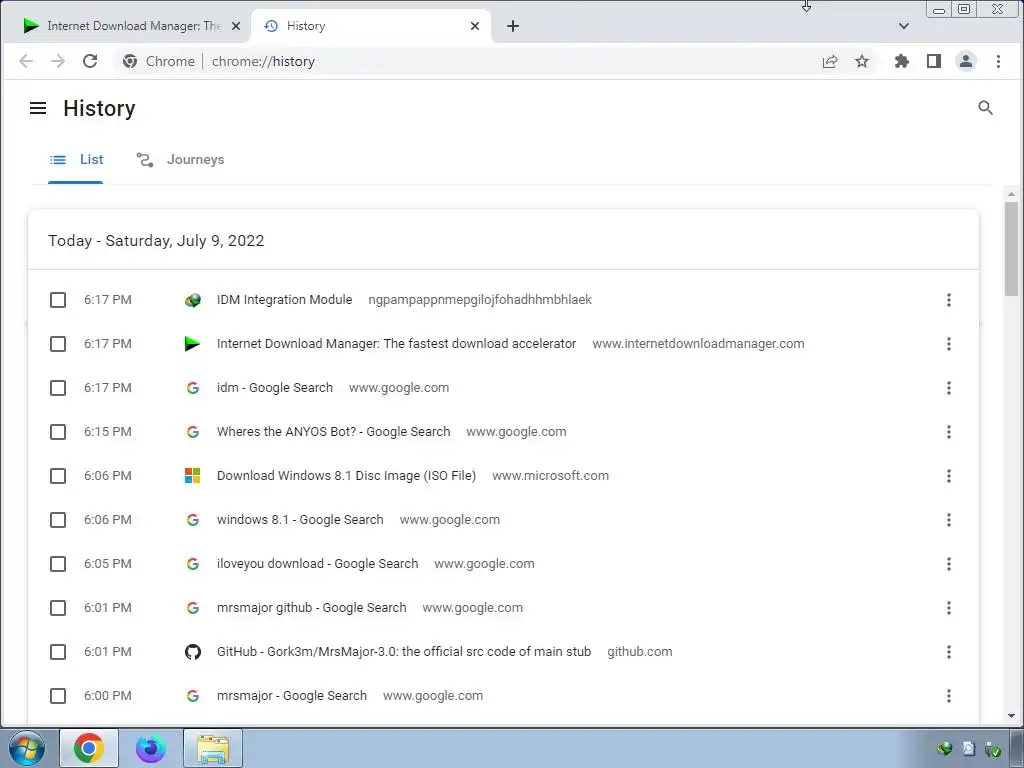Toggle the Chrome side panel icon
Image resolution: width=1024 pixels, height=768 pixels.
tap(934, 61)
